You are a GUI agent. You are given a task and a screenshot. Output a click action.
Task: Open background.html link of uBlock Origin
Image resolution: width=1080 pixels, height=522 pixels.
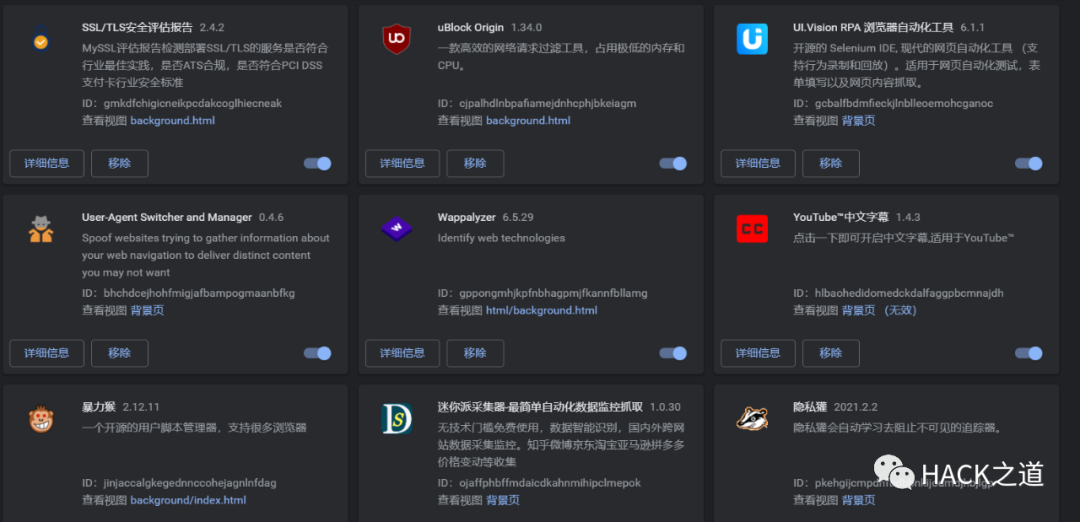(528, 121)
